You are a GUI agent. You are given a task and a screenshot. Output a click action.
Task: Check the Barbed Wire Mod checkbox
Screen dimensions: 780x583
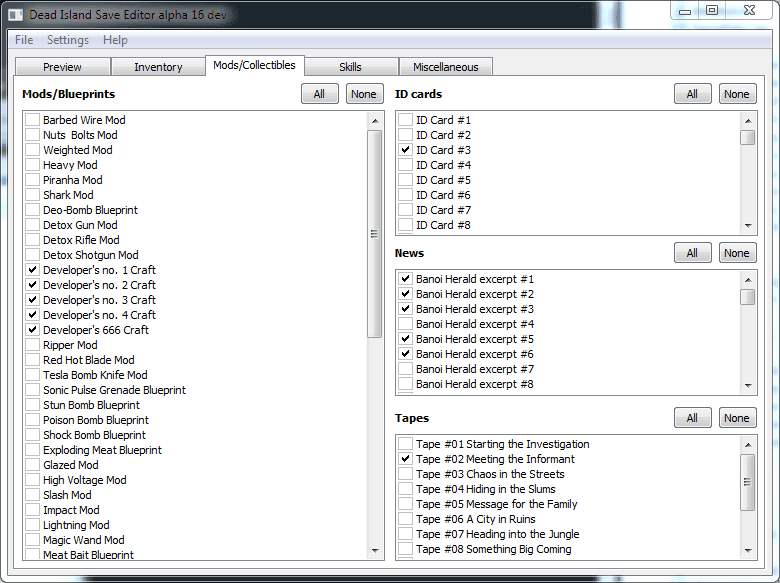[32, 120]
